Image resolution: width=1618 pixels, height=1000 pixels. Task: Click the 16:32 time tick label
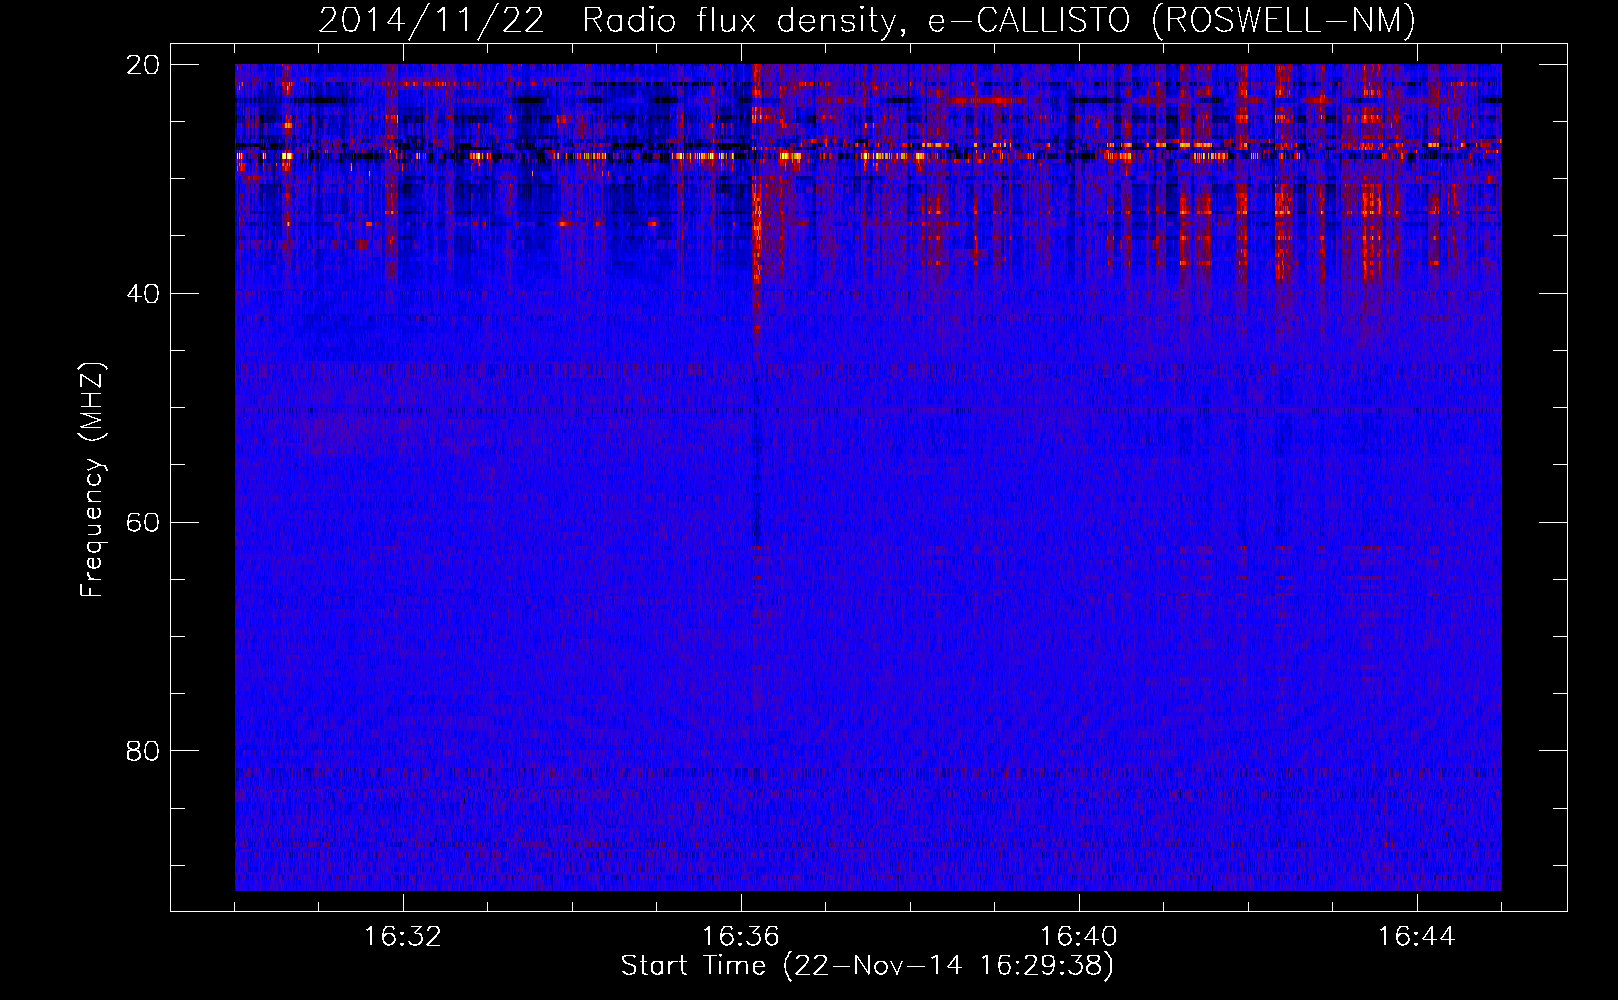tap(403, 937)
